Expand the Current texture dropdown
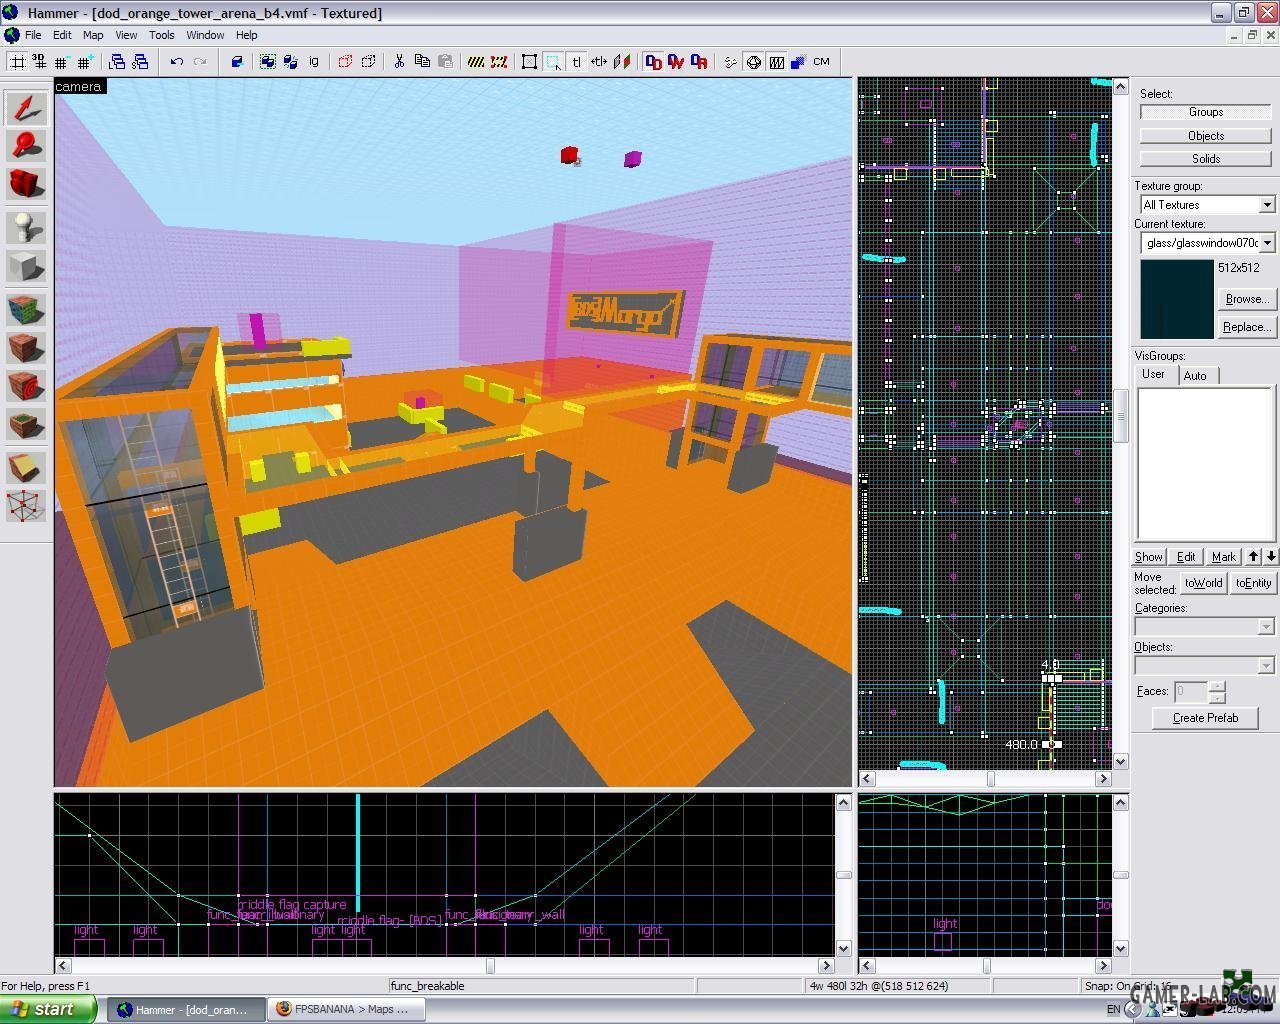Screen dimensions: 1280x1024 point(1267,243)
